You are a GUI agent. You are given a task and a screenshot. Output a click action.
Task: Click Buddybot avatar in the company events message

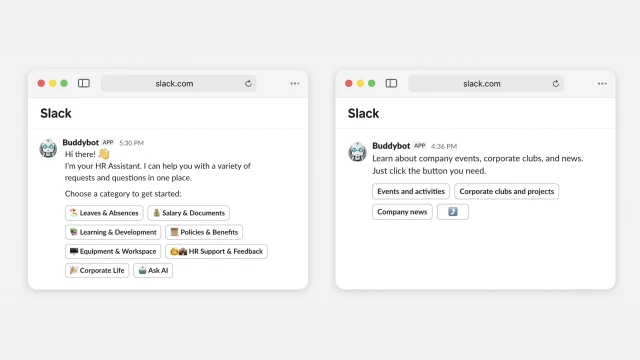(357, 151)
